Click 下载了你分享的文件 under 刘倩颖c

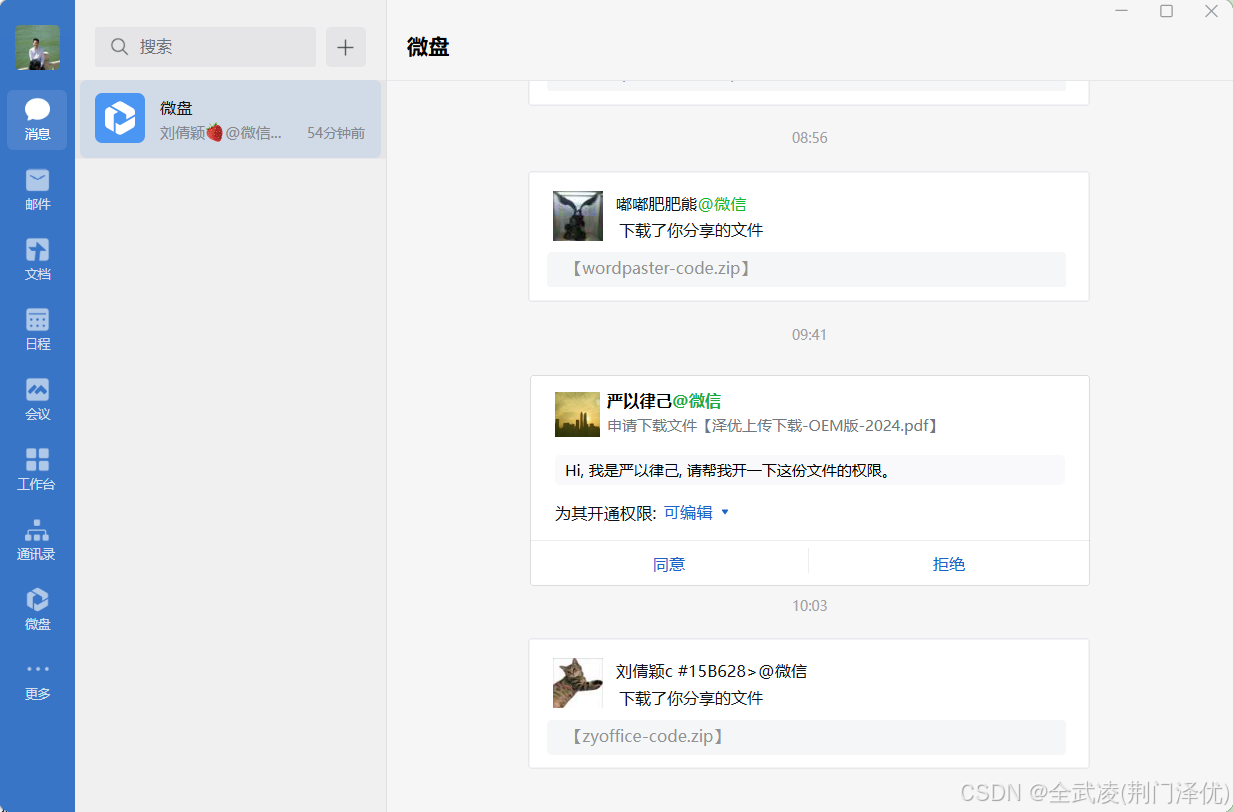(x=691, y=699)
